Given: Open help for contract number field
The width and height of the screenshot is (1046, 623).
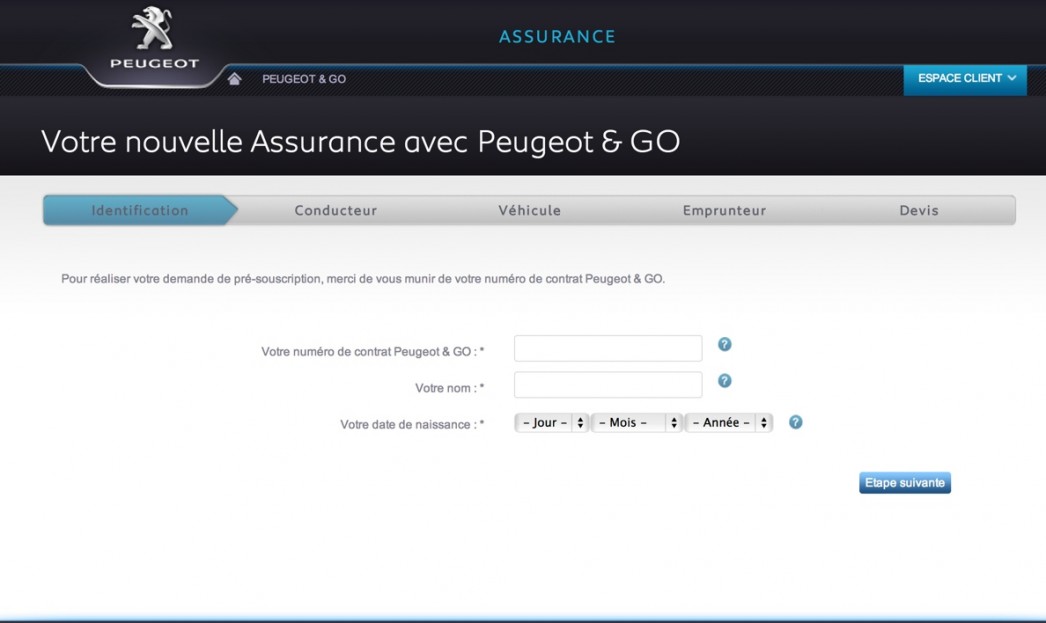Looking at the screenshot, I should [x=724, y=344].
